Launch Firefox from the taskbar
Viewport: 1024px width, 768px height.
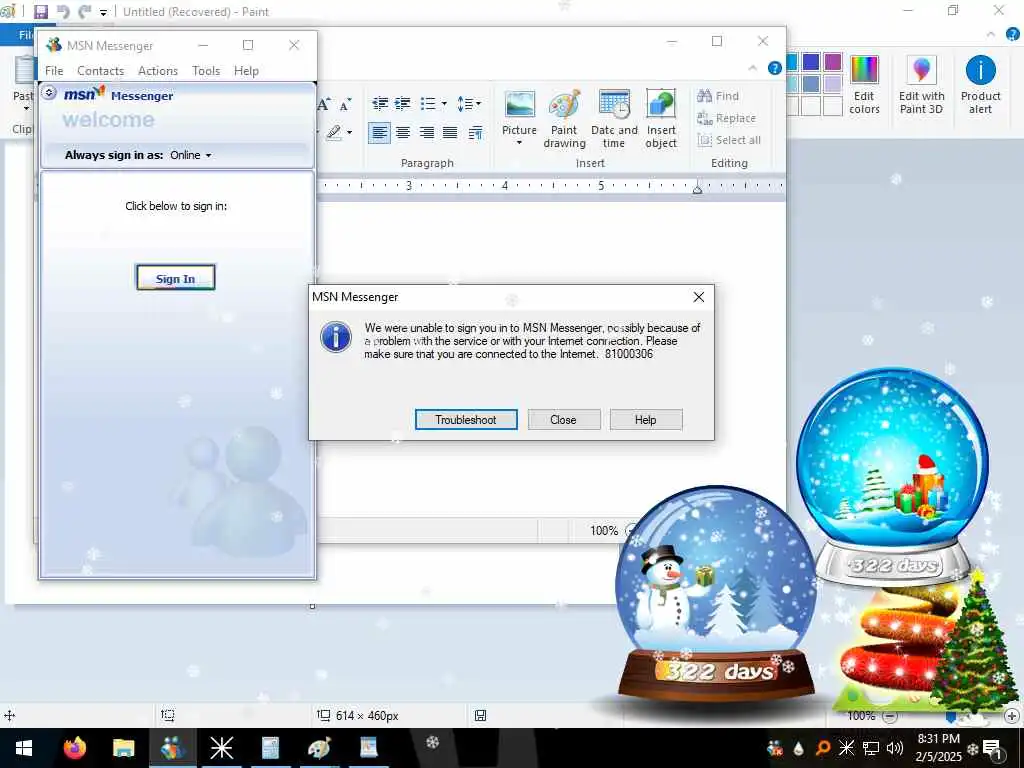coord(75,748)
